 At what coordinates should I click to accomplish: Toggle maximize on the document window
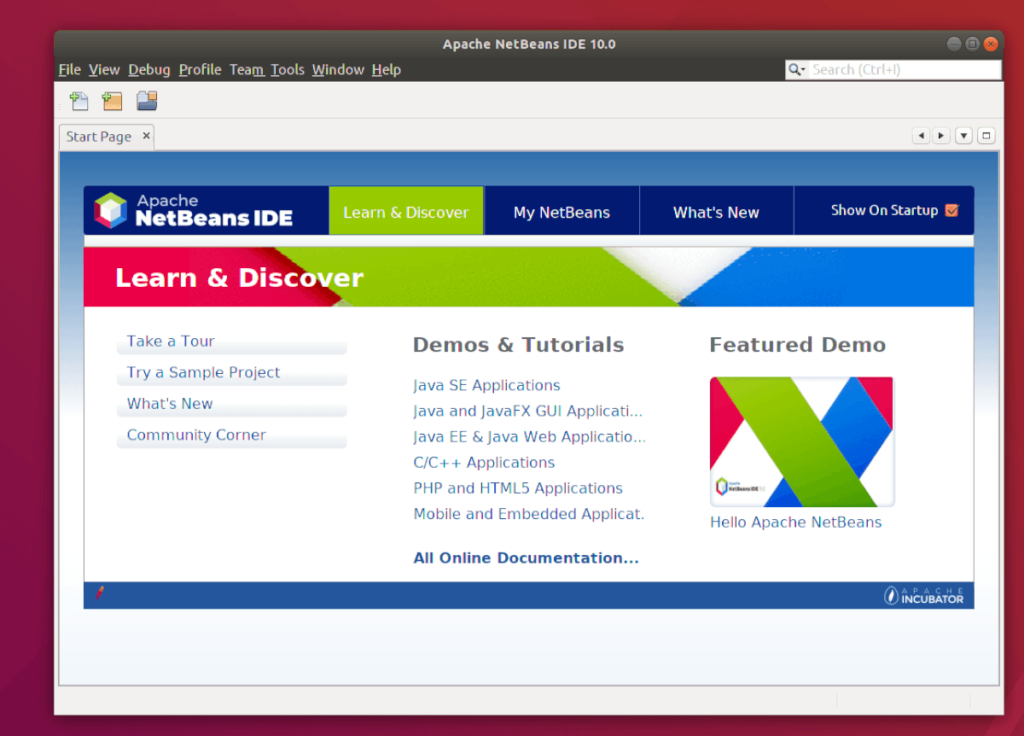tap(985, 135)
